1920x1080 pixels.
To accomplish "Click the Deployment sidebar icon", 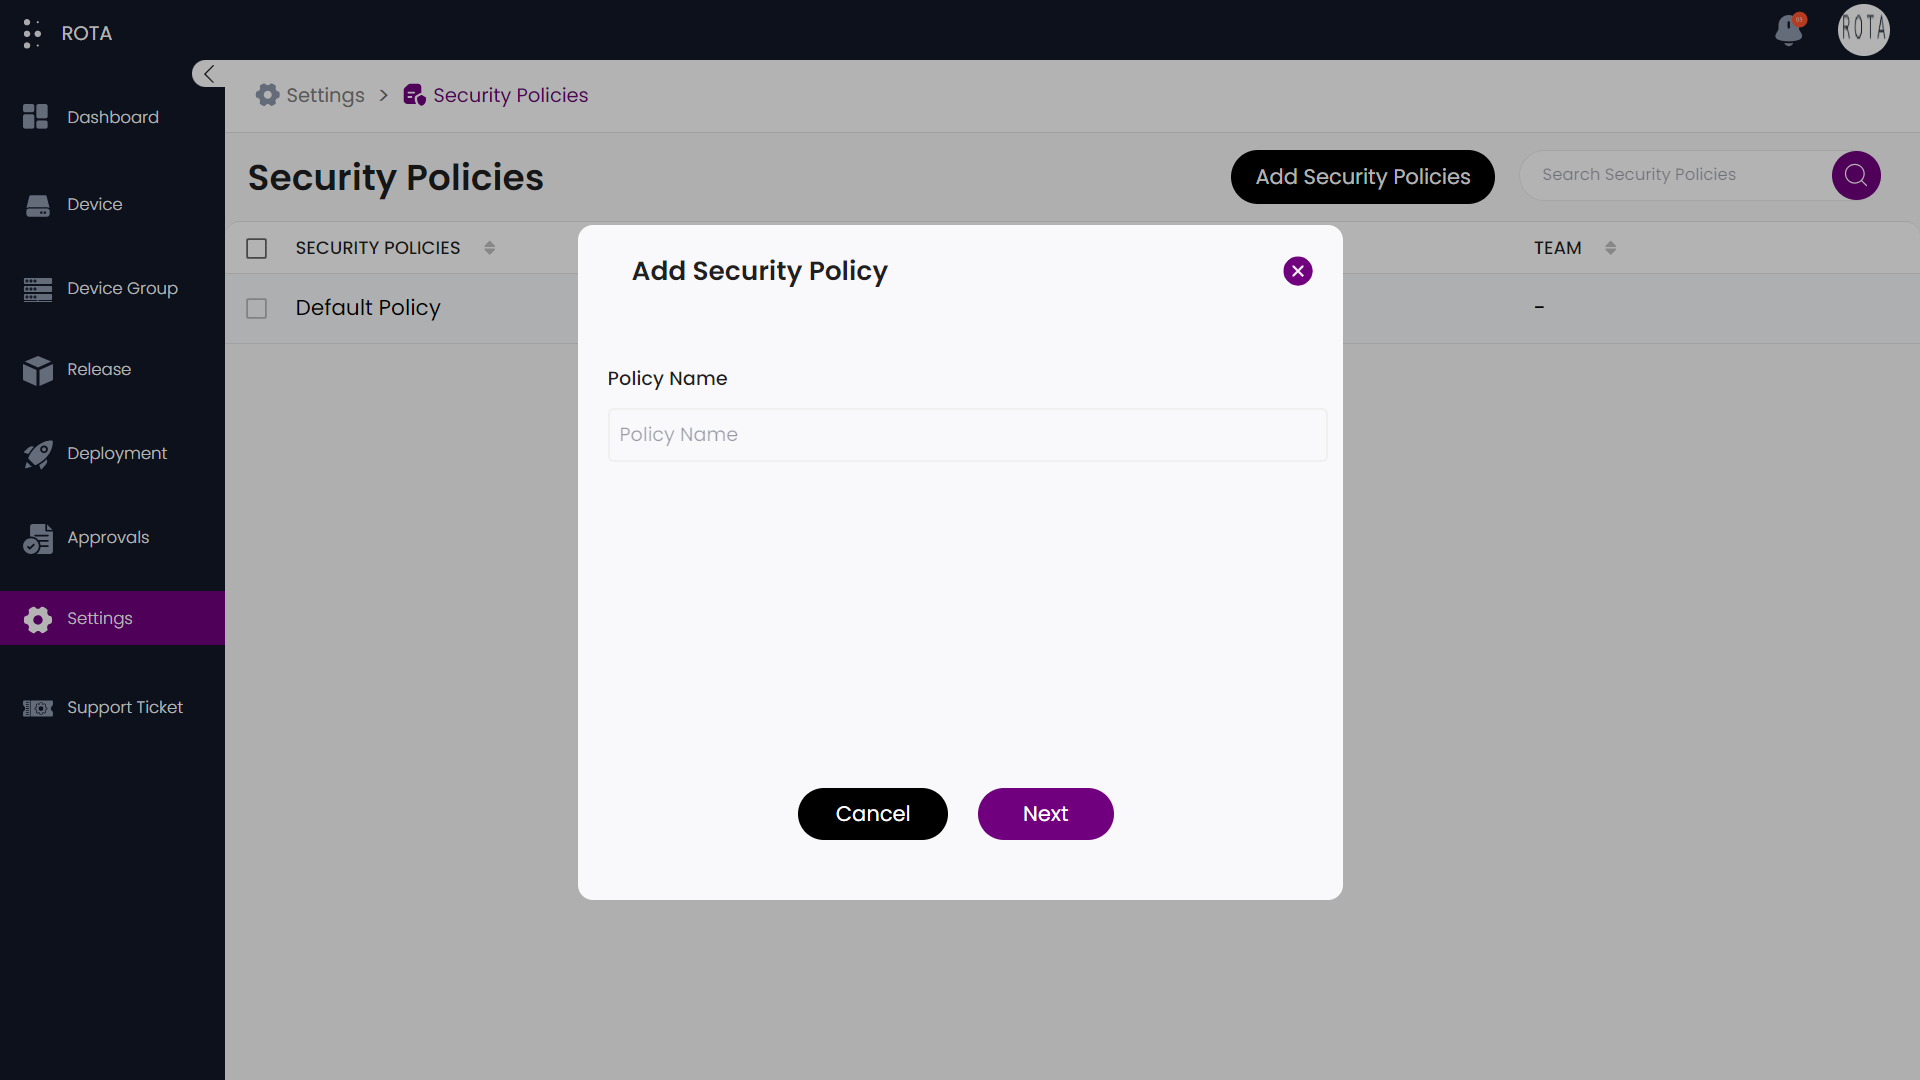I will point(36,452).
